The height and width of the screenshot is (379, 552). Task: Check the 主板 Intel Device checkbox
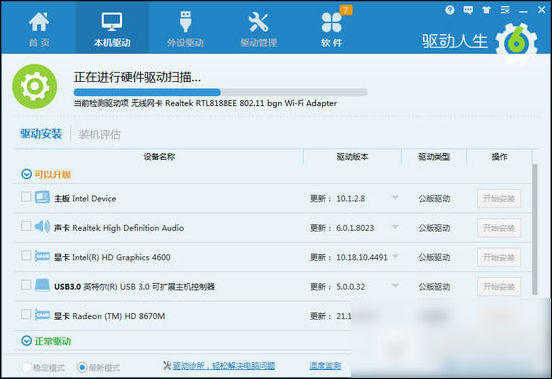click(x=26, y=197)
